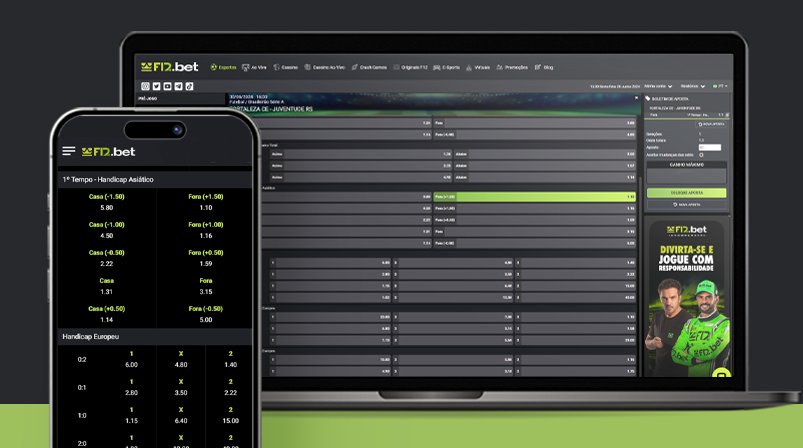Pick option 1 at 2.80 in 0:1 row

(x=131, y=388)
